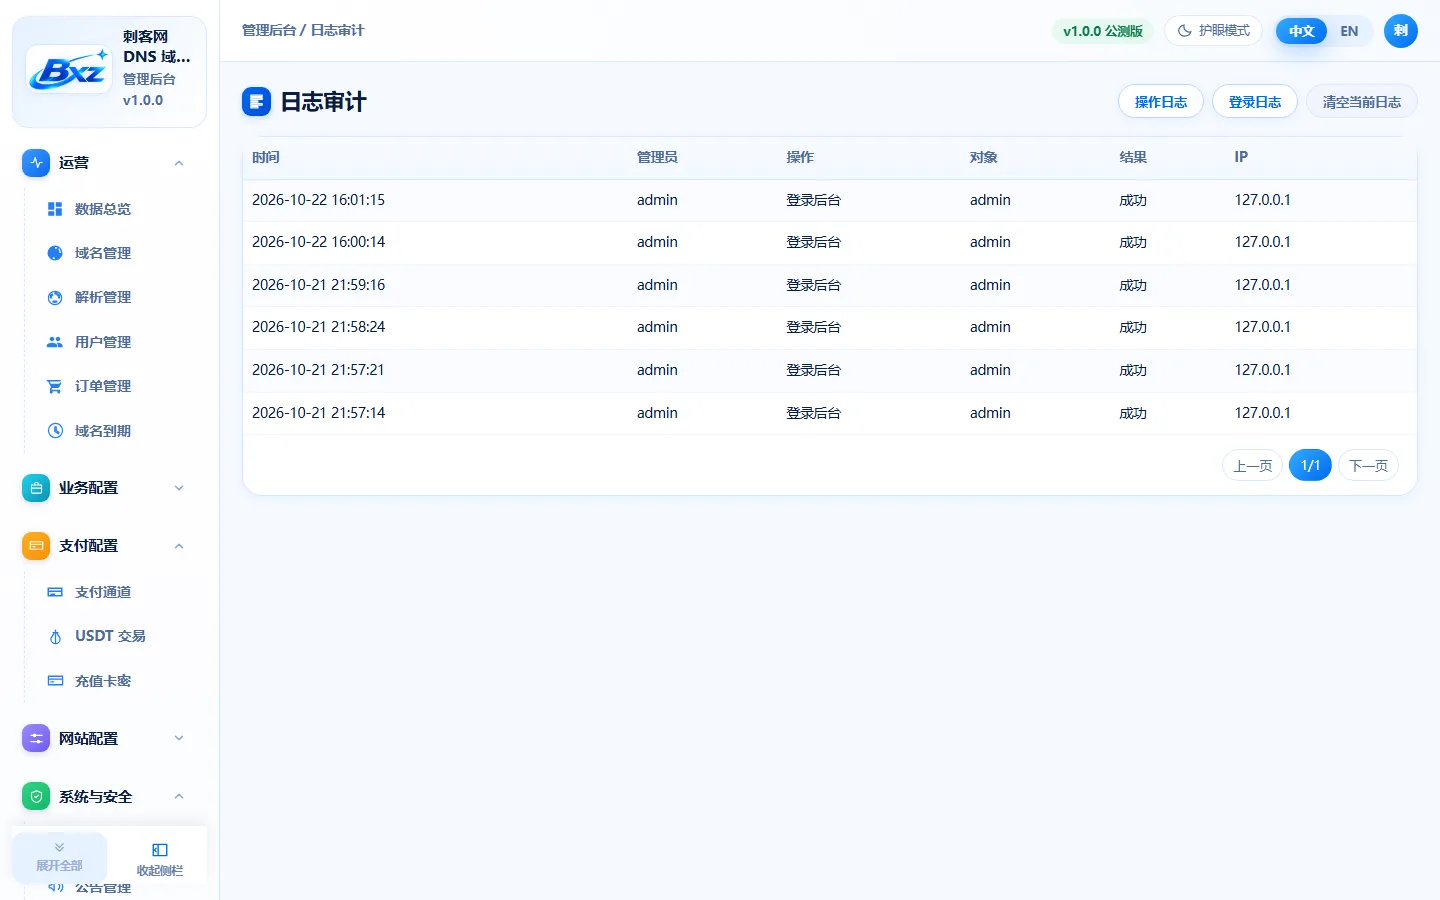
Task: Click the teal 业务配置 section icon
Action: 36,488
